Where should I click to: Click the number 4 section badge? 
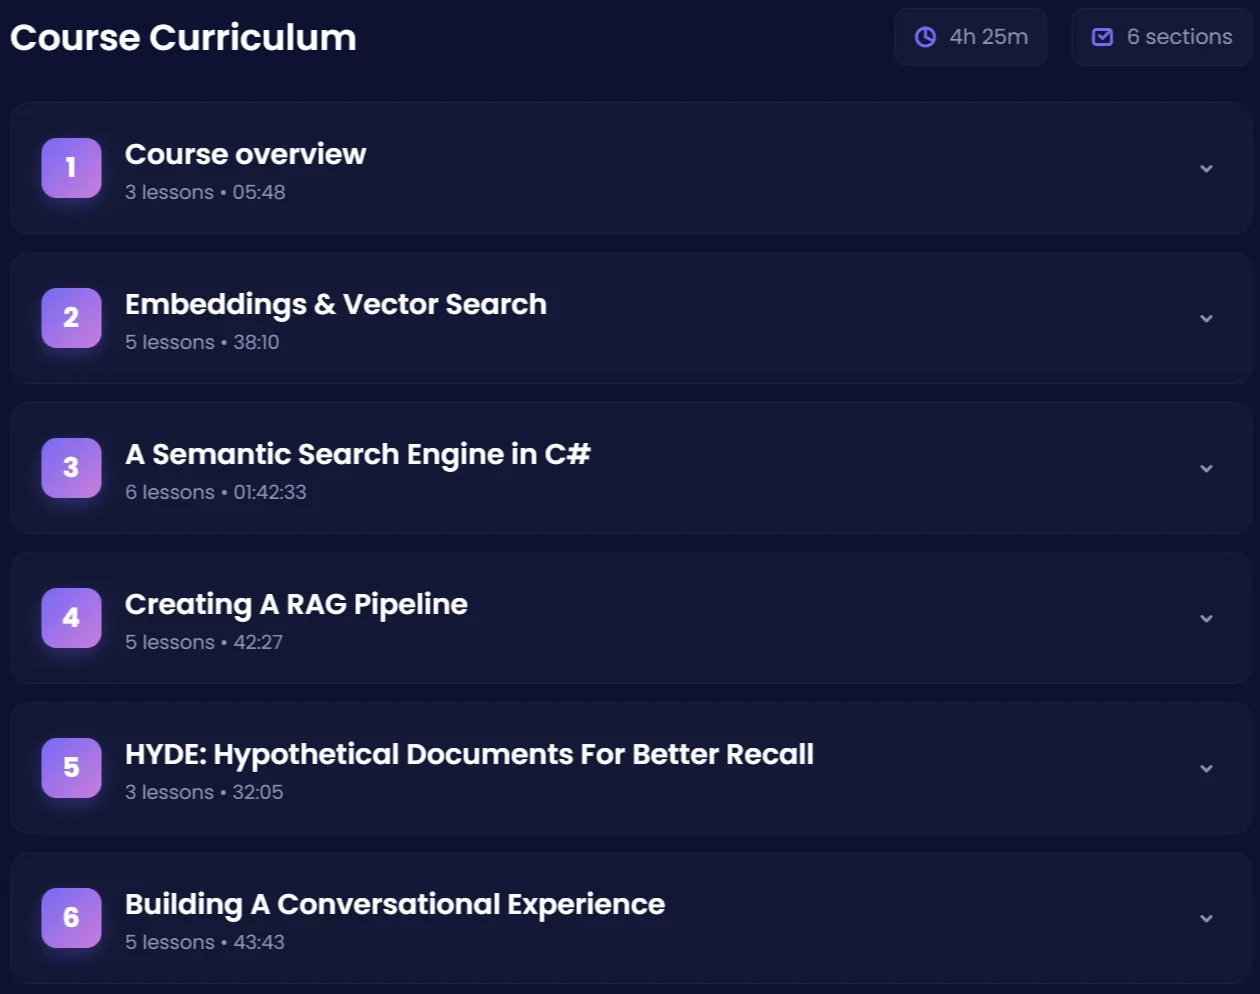[71, 618]
